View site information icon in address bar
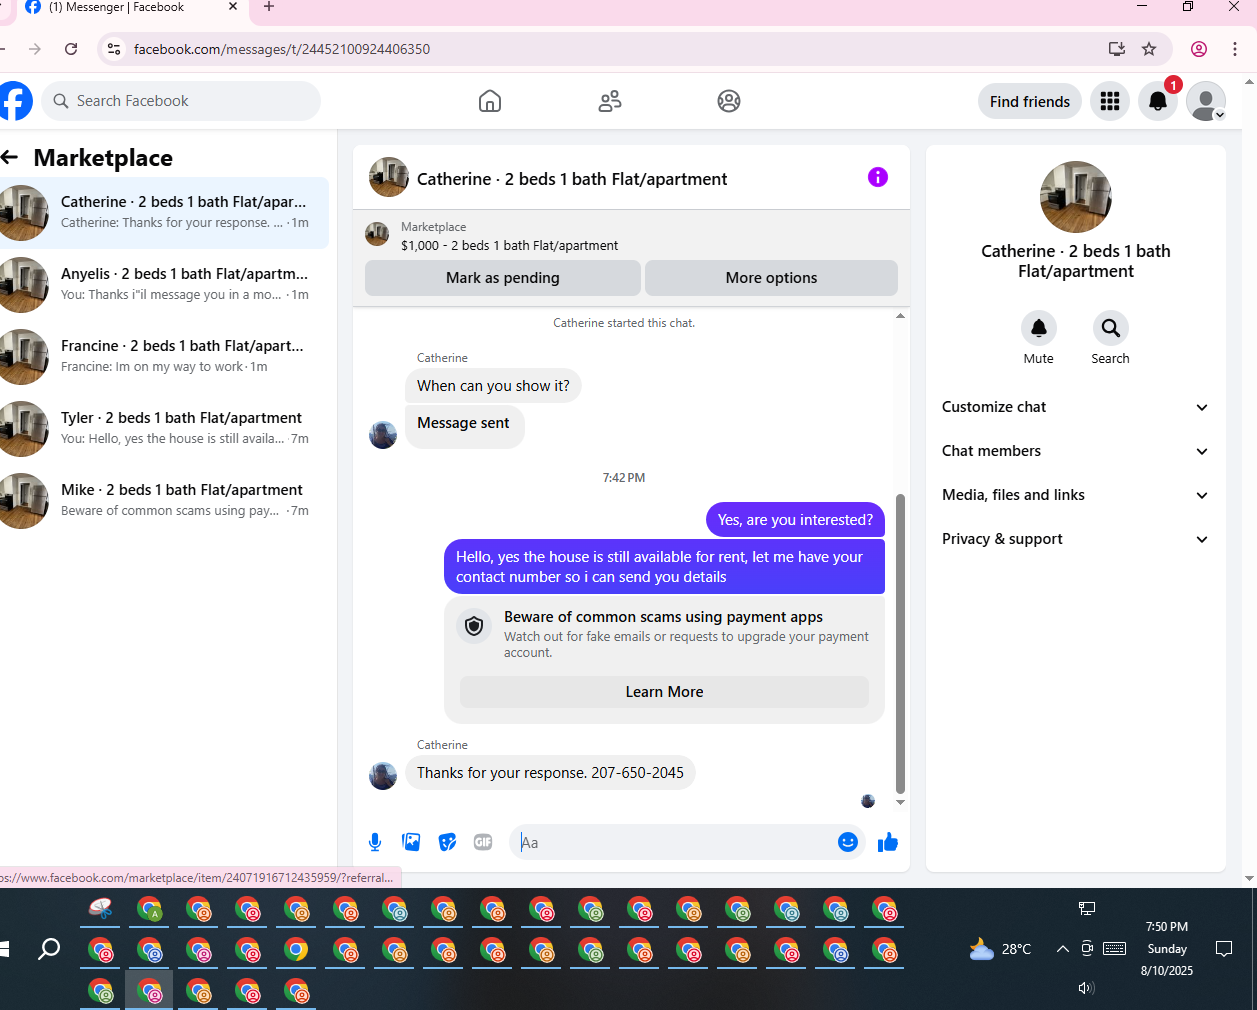Viewport: 1257px width, 1010px height. [x=114, y=49]
